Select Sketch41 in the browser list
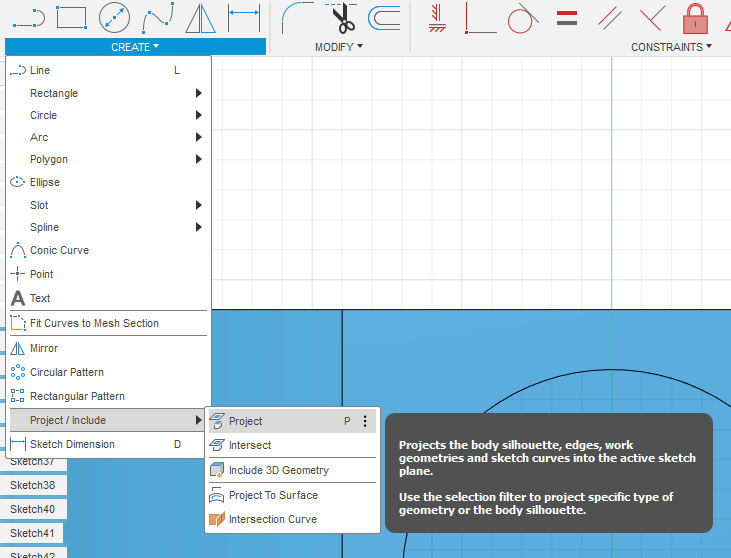 [32, 533]
